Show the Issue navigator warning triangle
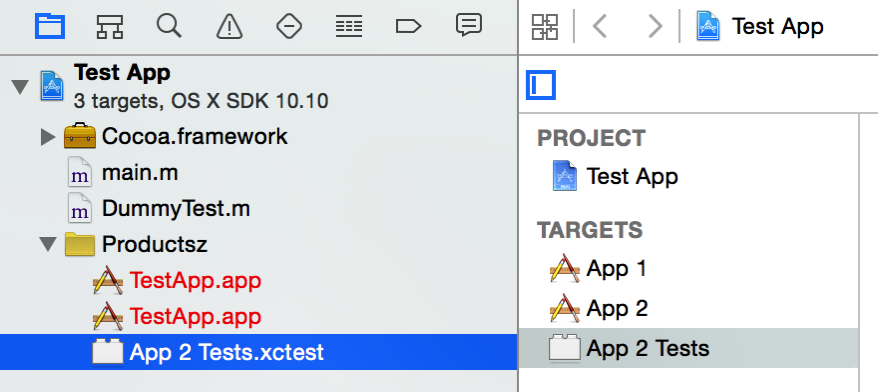The image size is (878, 392). point(229,26)
